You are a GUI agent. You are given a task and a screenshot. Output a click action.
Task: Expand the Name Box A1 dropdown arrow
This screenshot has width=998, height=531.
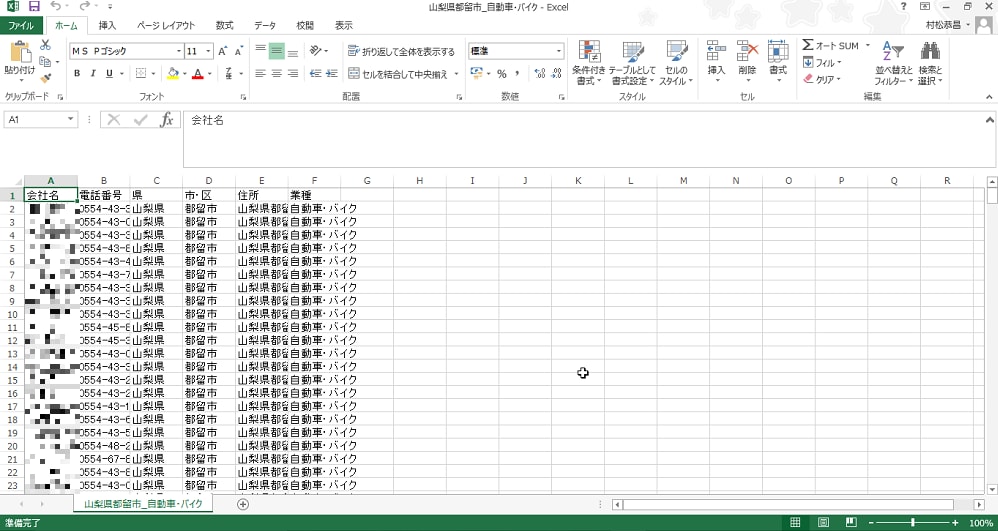click(70, 120)
